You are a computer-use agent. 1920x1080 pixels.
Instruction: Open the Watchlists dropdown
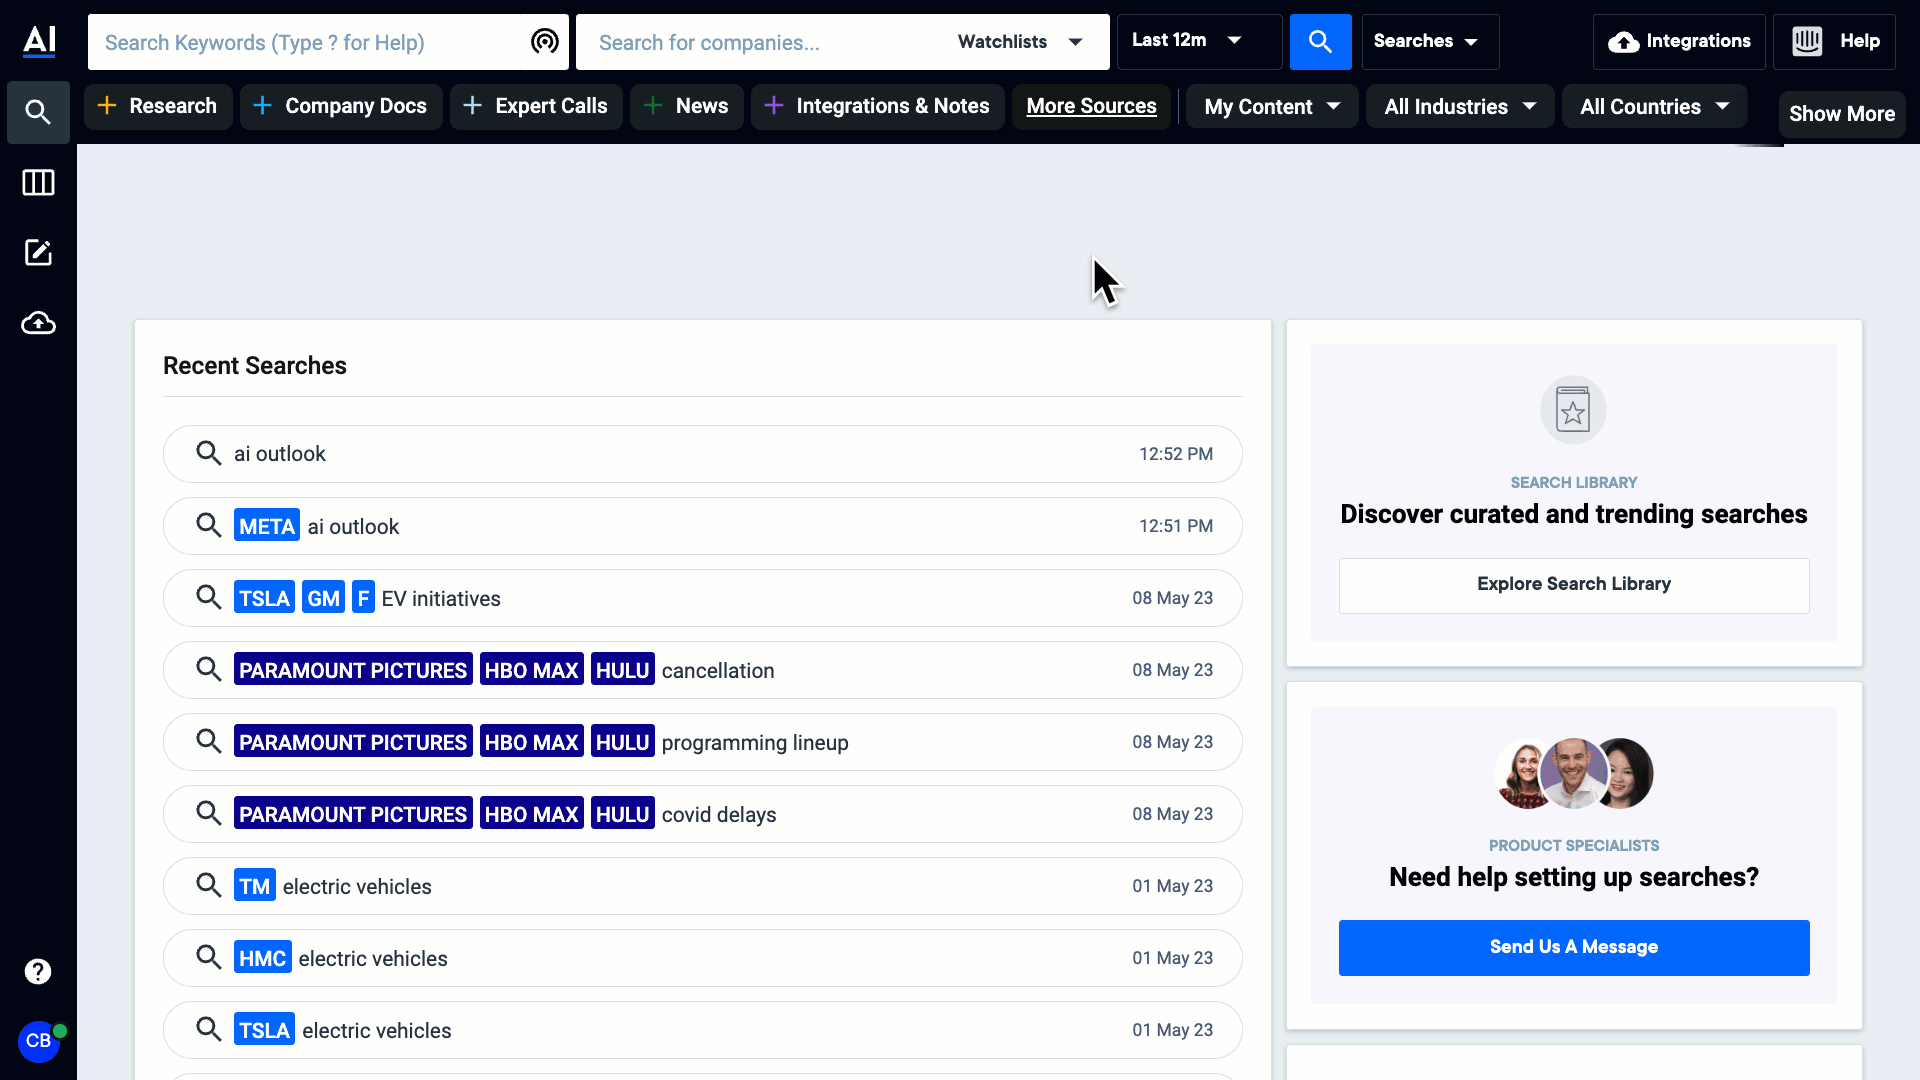point(1020,42)
